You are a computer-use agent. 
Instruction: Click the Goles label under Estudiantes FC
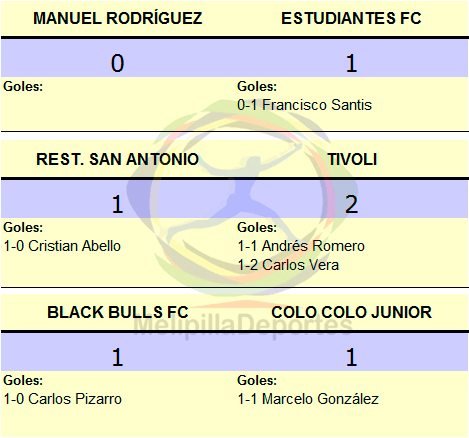[257, 86]
